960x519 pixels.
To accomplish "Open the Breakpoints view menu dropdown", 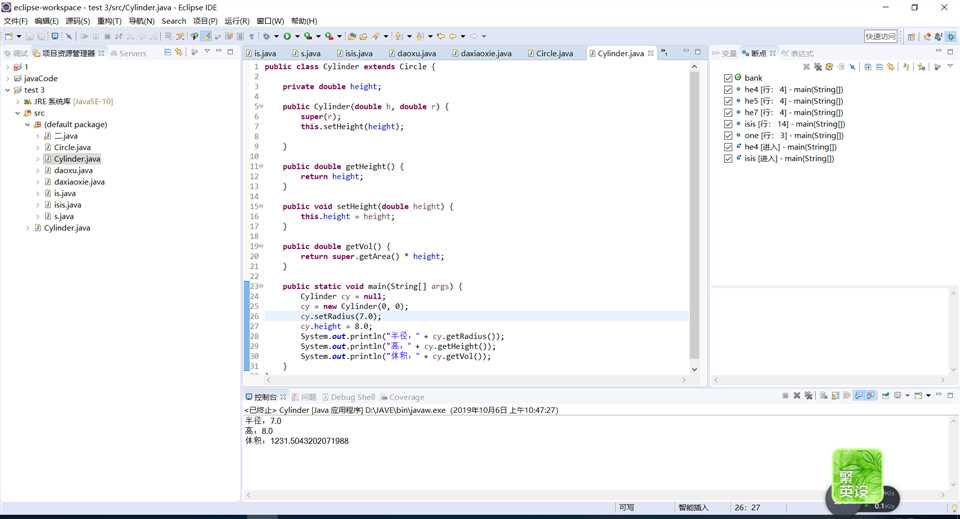I will click(950, 66).
